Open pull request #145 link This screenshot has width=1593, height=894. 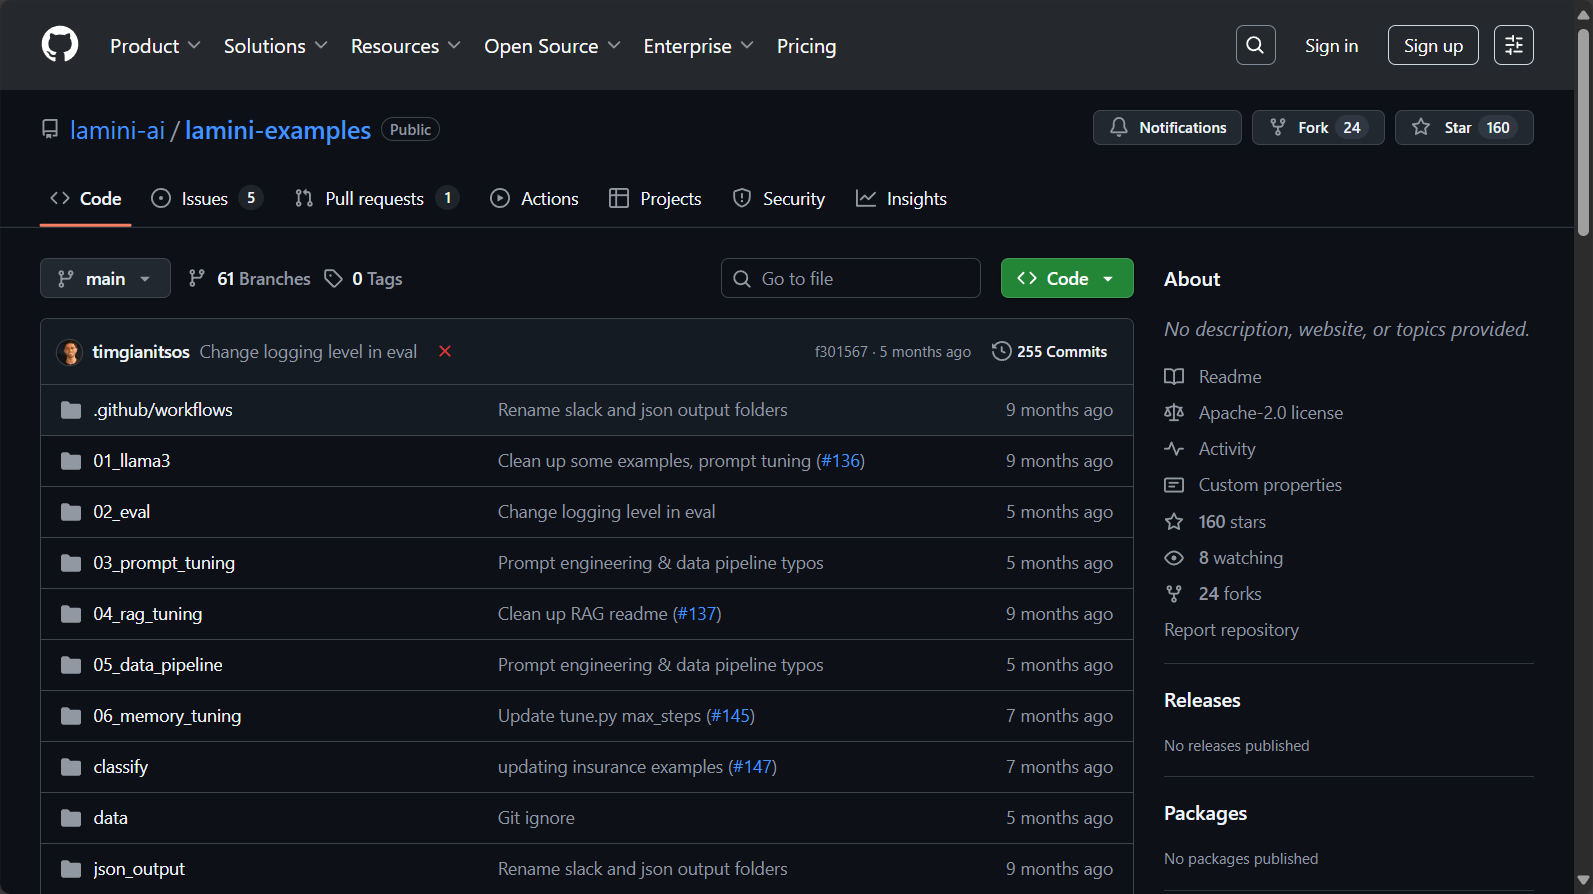click(x=730, y=716)
